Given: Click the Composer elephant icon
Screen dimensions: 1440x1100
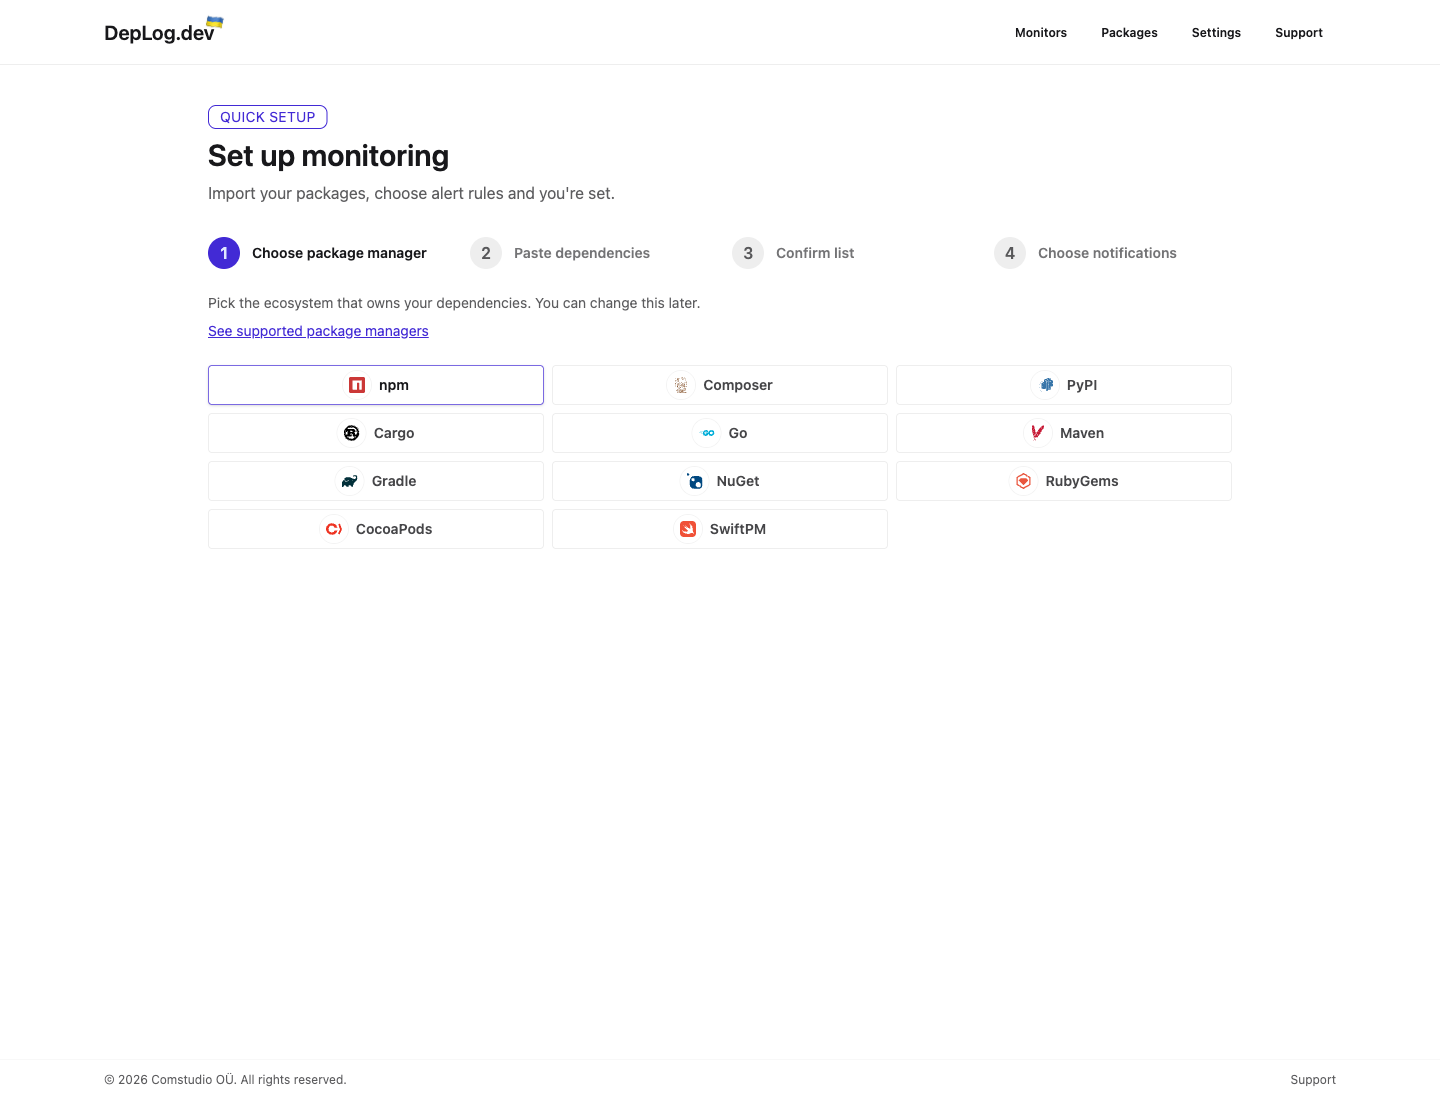Looking at the screenshot, I should pyautogui.click(x=681, y=384).
